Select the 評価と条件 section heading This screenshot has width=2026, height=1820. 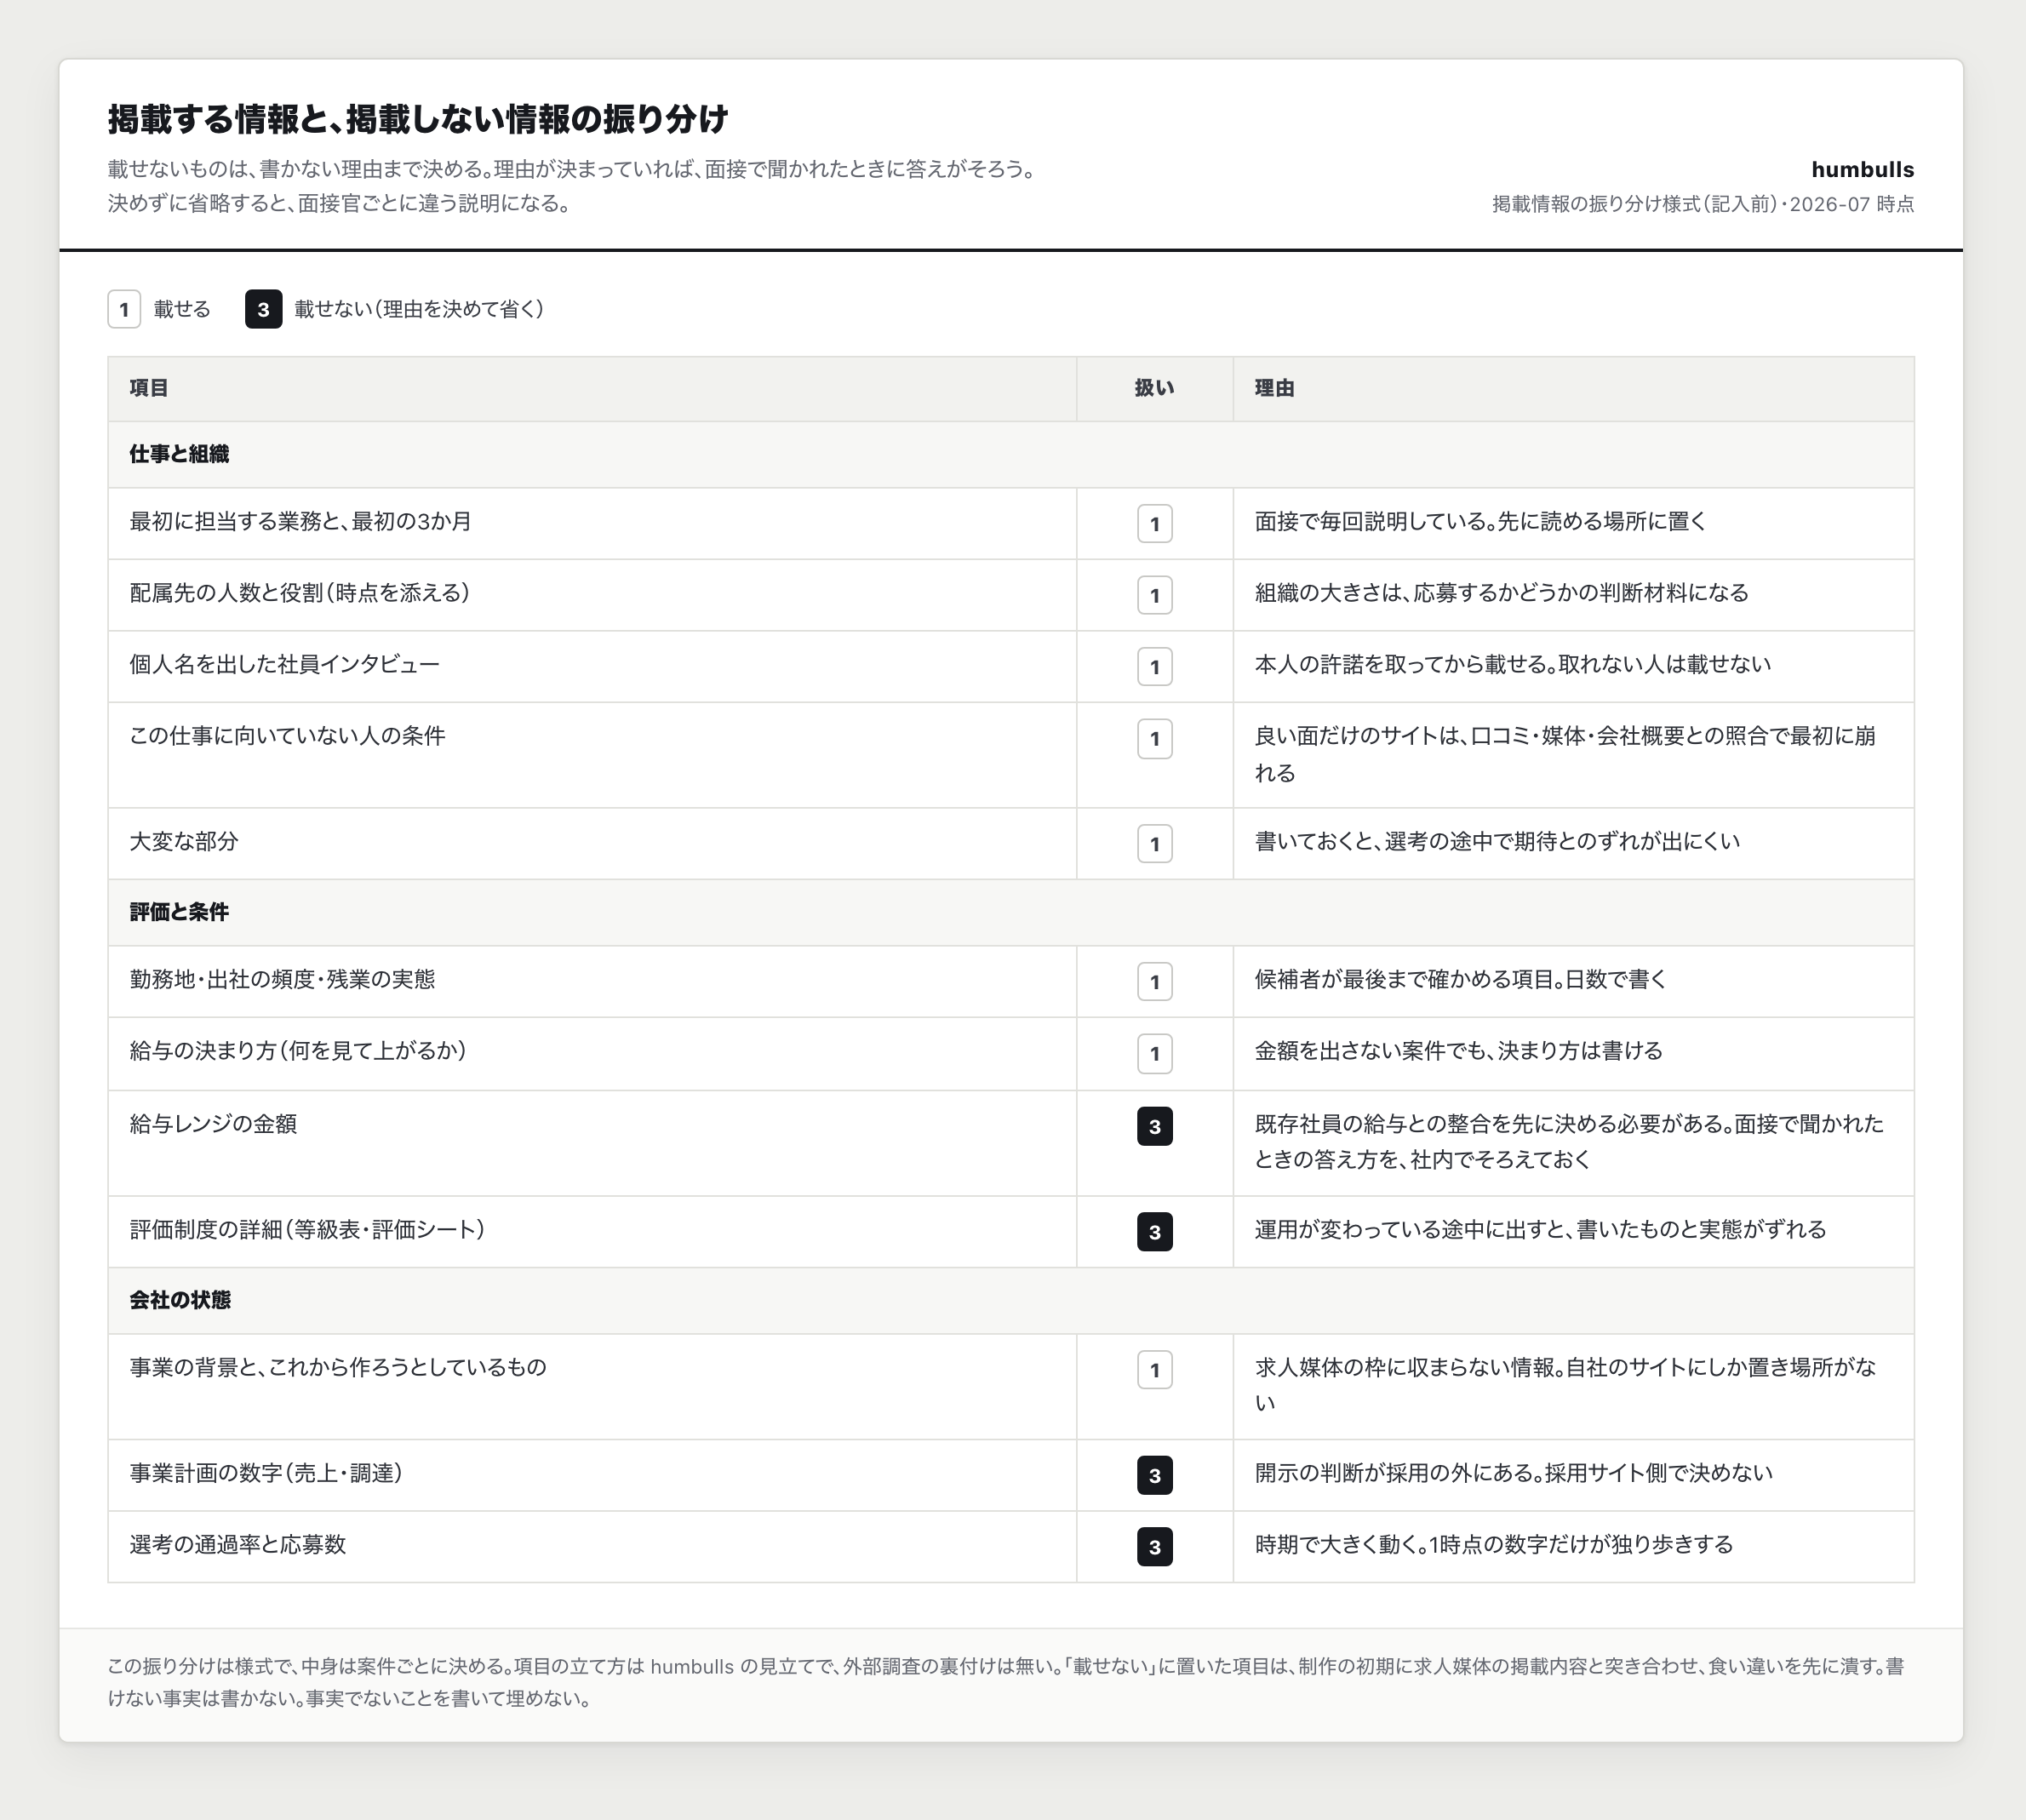[x=179, y=913]
